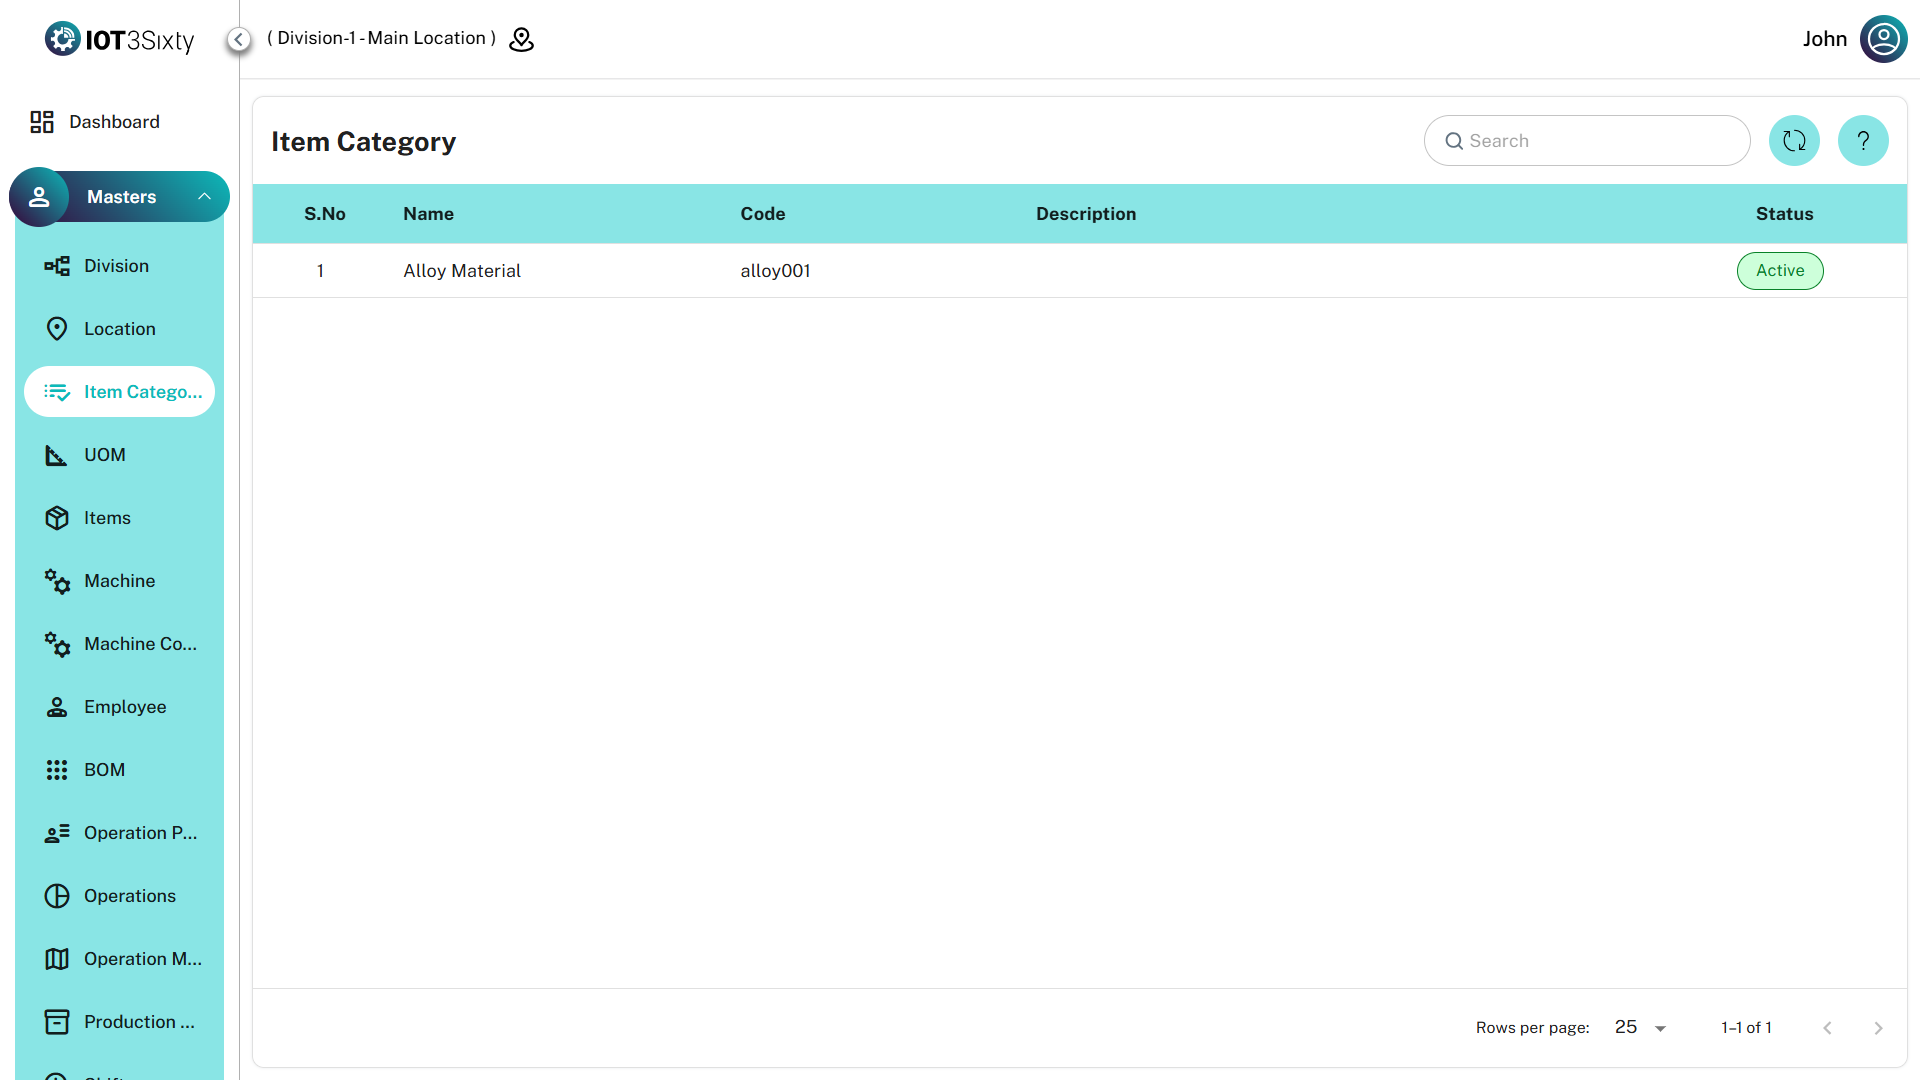Click the Machine gears icon in sidebar

[x=57, y=581]
